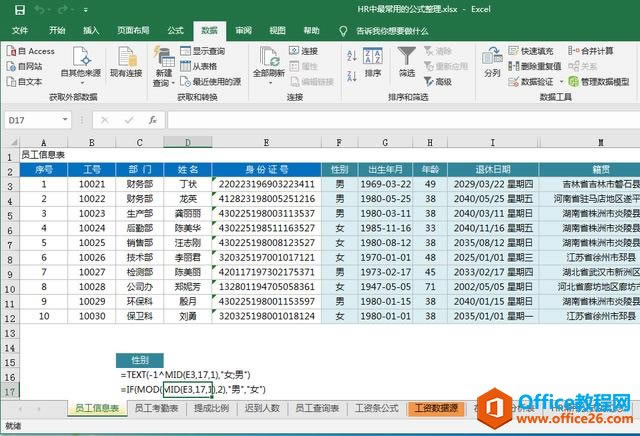Sort ascending with the A-to-Z icon
Image resolution: width=640 pixels, height=436 pixels.
pos(351,56)
